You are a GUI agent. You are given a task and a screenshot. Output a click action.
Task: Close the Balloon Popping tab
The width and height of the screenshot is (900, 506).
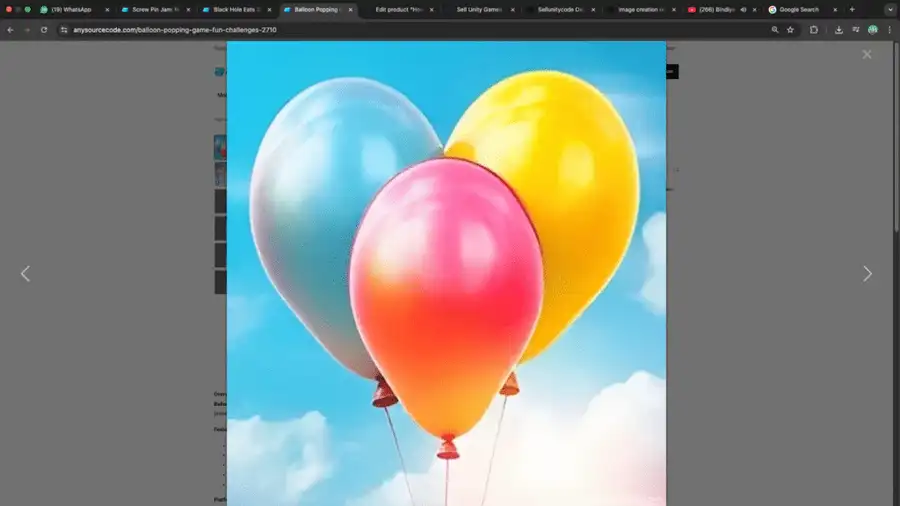click(x=349, y=9)
